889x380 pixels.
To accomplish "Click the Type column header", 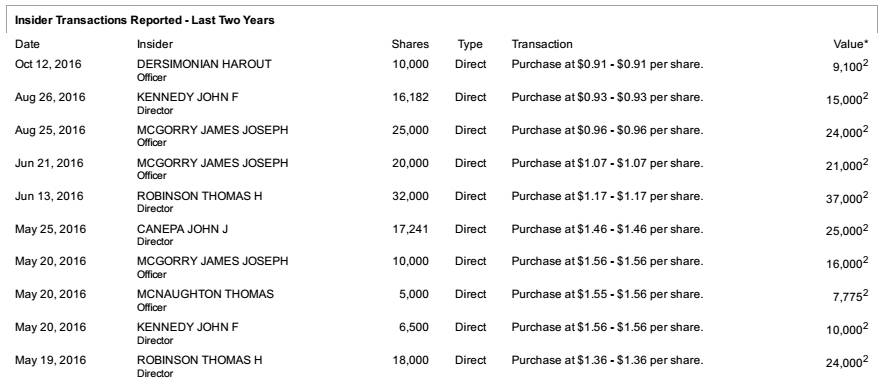I will tap(470, 44).
